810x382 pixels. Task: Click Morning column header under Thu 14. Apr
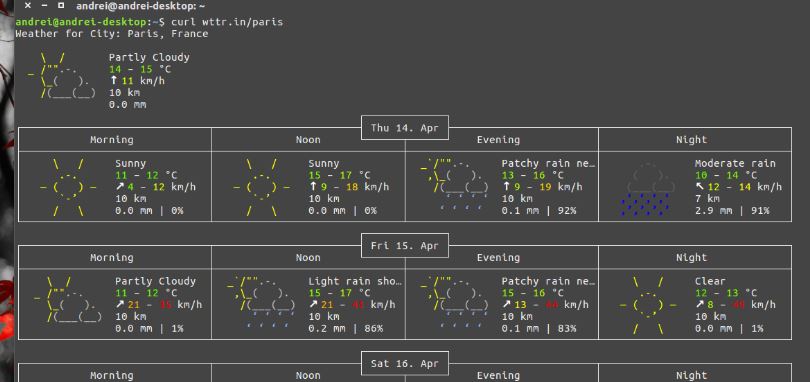pos(112,140)
